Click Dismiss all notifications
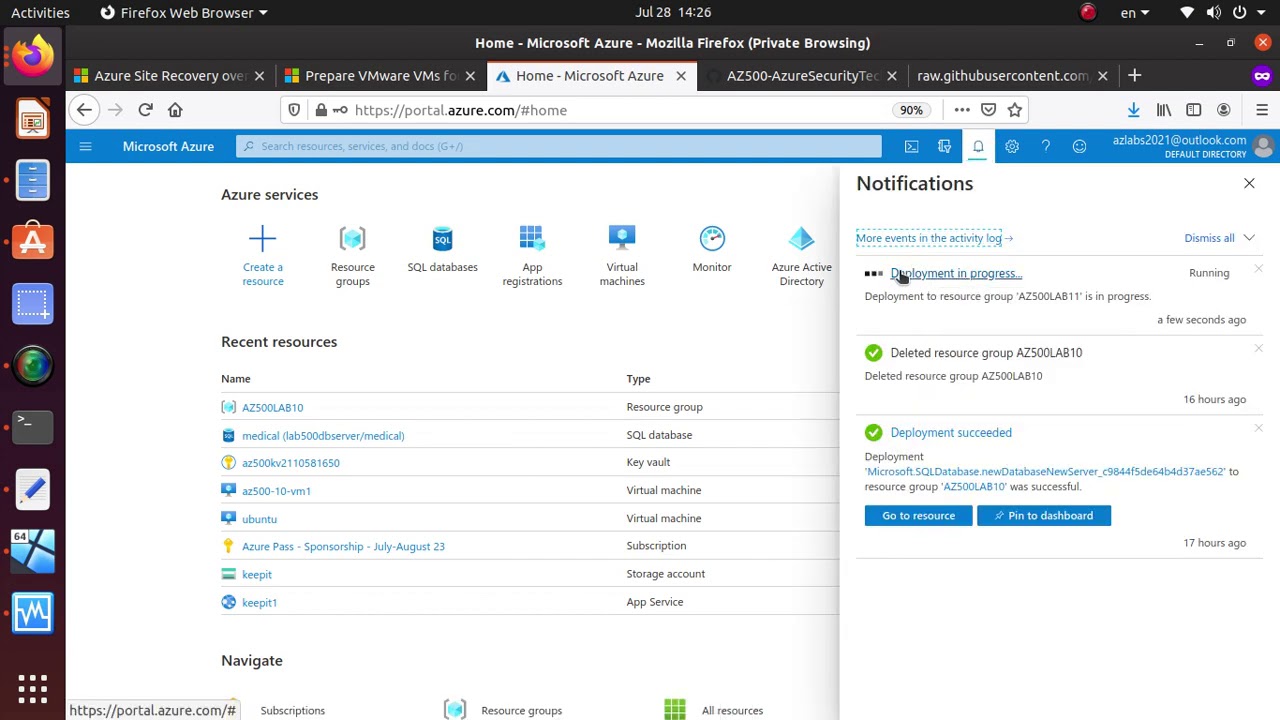Image resolution: width=1280 pixels, height=720 pixels. (1209, 238)
